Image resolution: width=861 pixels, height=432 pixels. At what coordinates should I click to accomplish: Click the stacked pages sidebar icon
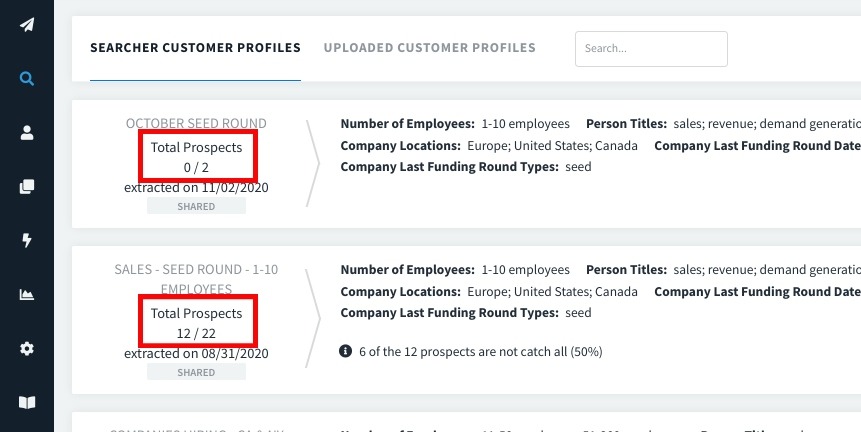coord(27,187)
